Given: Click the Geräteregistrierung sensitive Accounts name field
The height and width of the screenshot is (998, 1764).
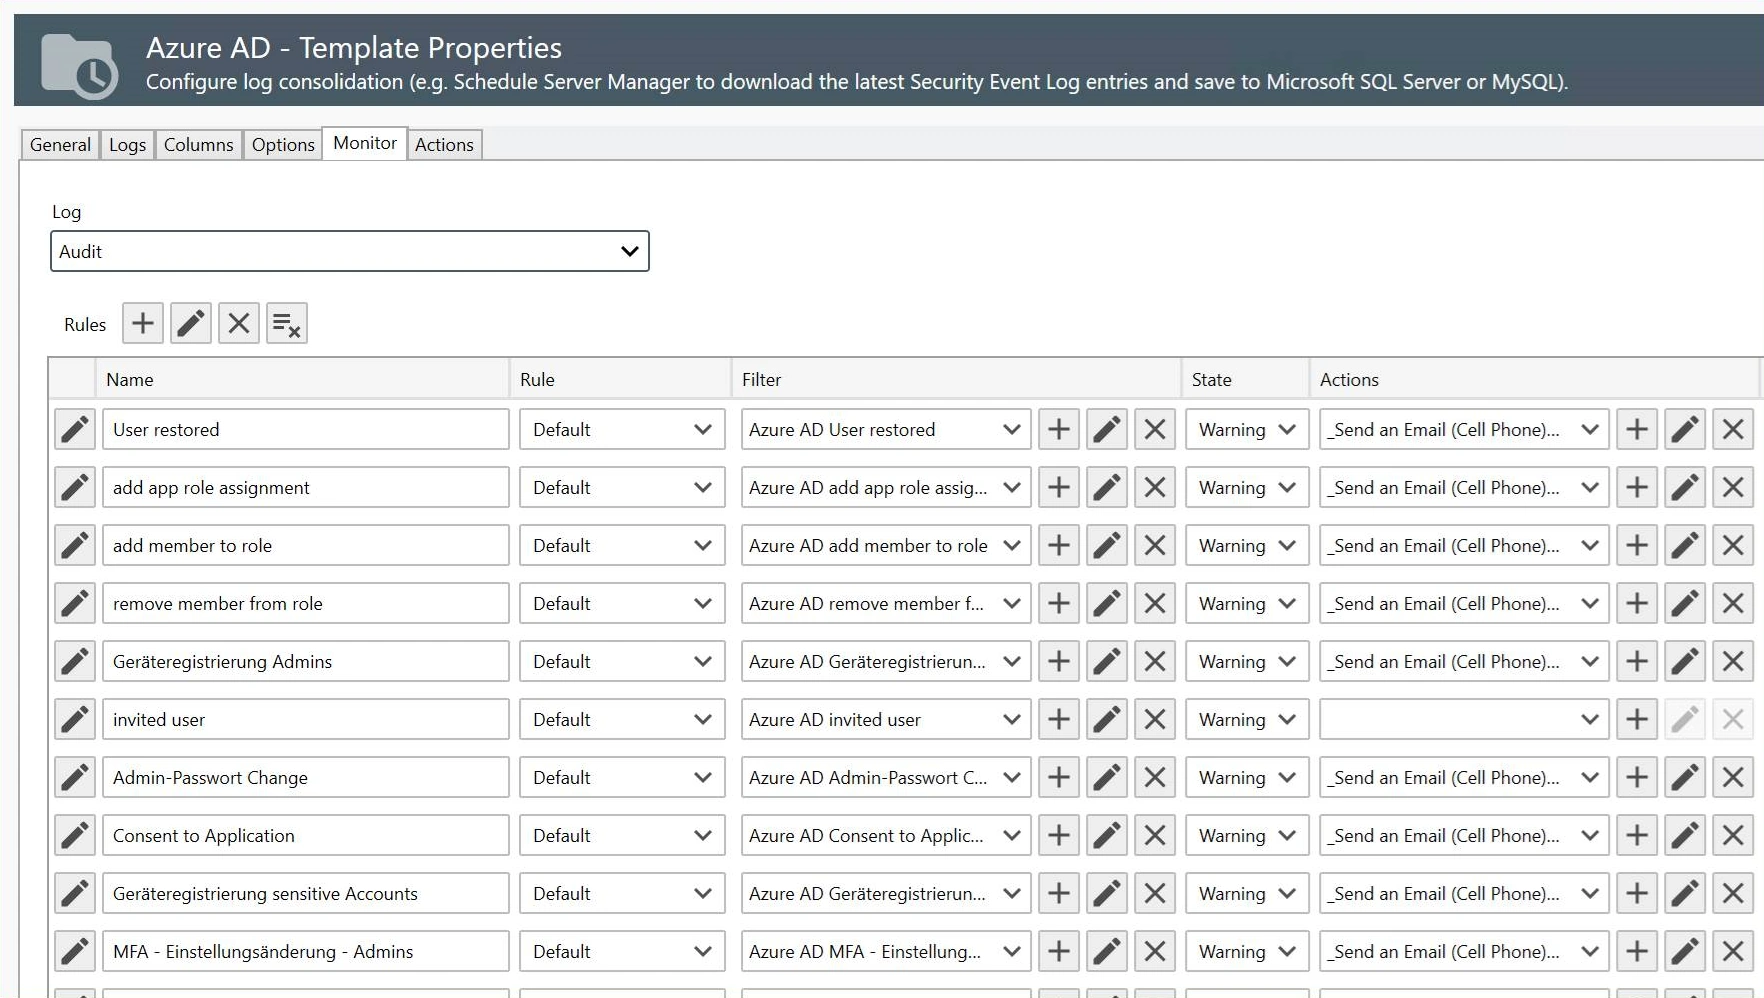Looking at the screenshot, I should point(305,893).
